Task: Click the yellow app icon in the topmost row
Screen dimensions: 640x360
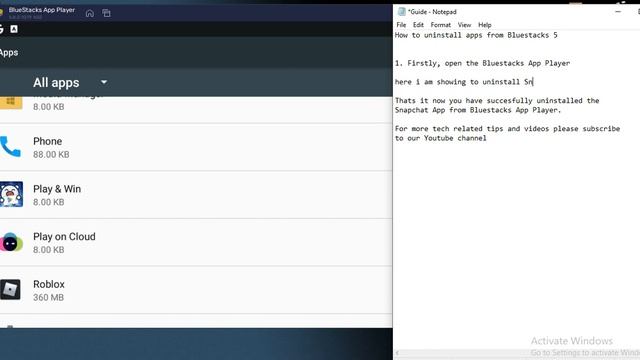Action: point(11,102)
